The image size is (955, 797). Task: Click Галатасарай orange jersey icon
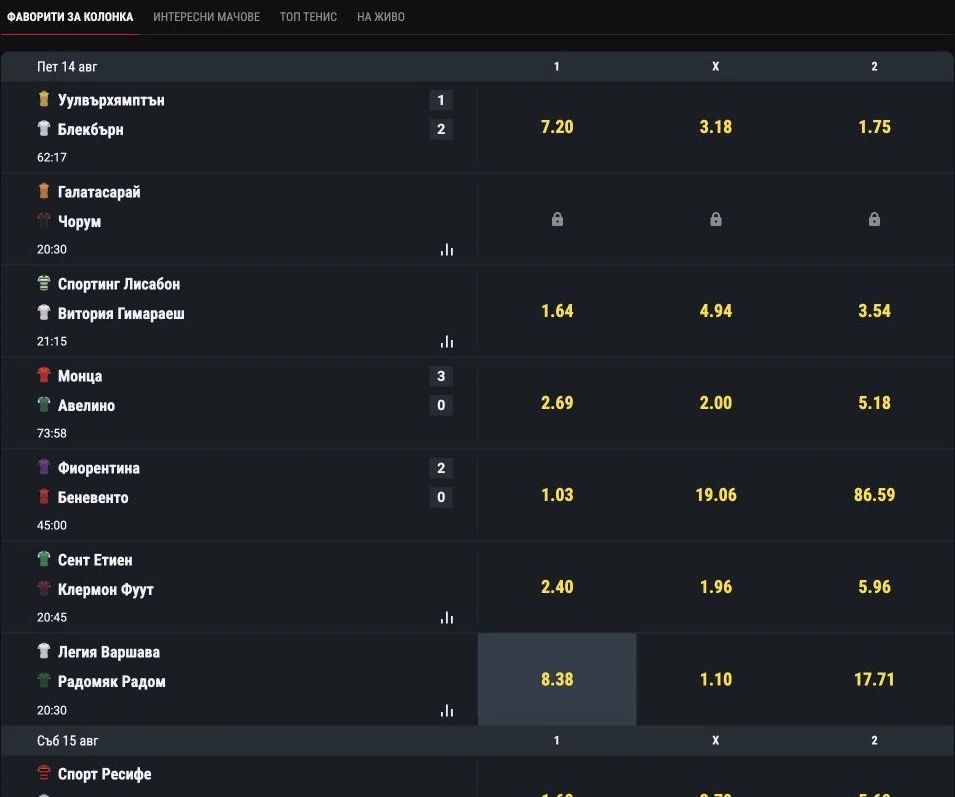[x=44, y=191]
